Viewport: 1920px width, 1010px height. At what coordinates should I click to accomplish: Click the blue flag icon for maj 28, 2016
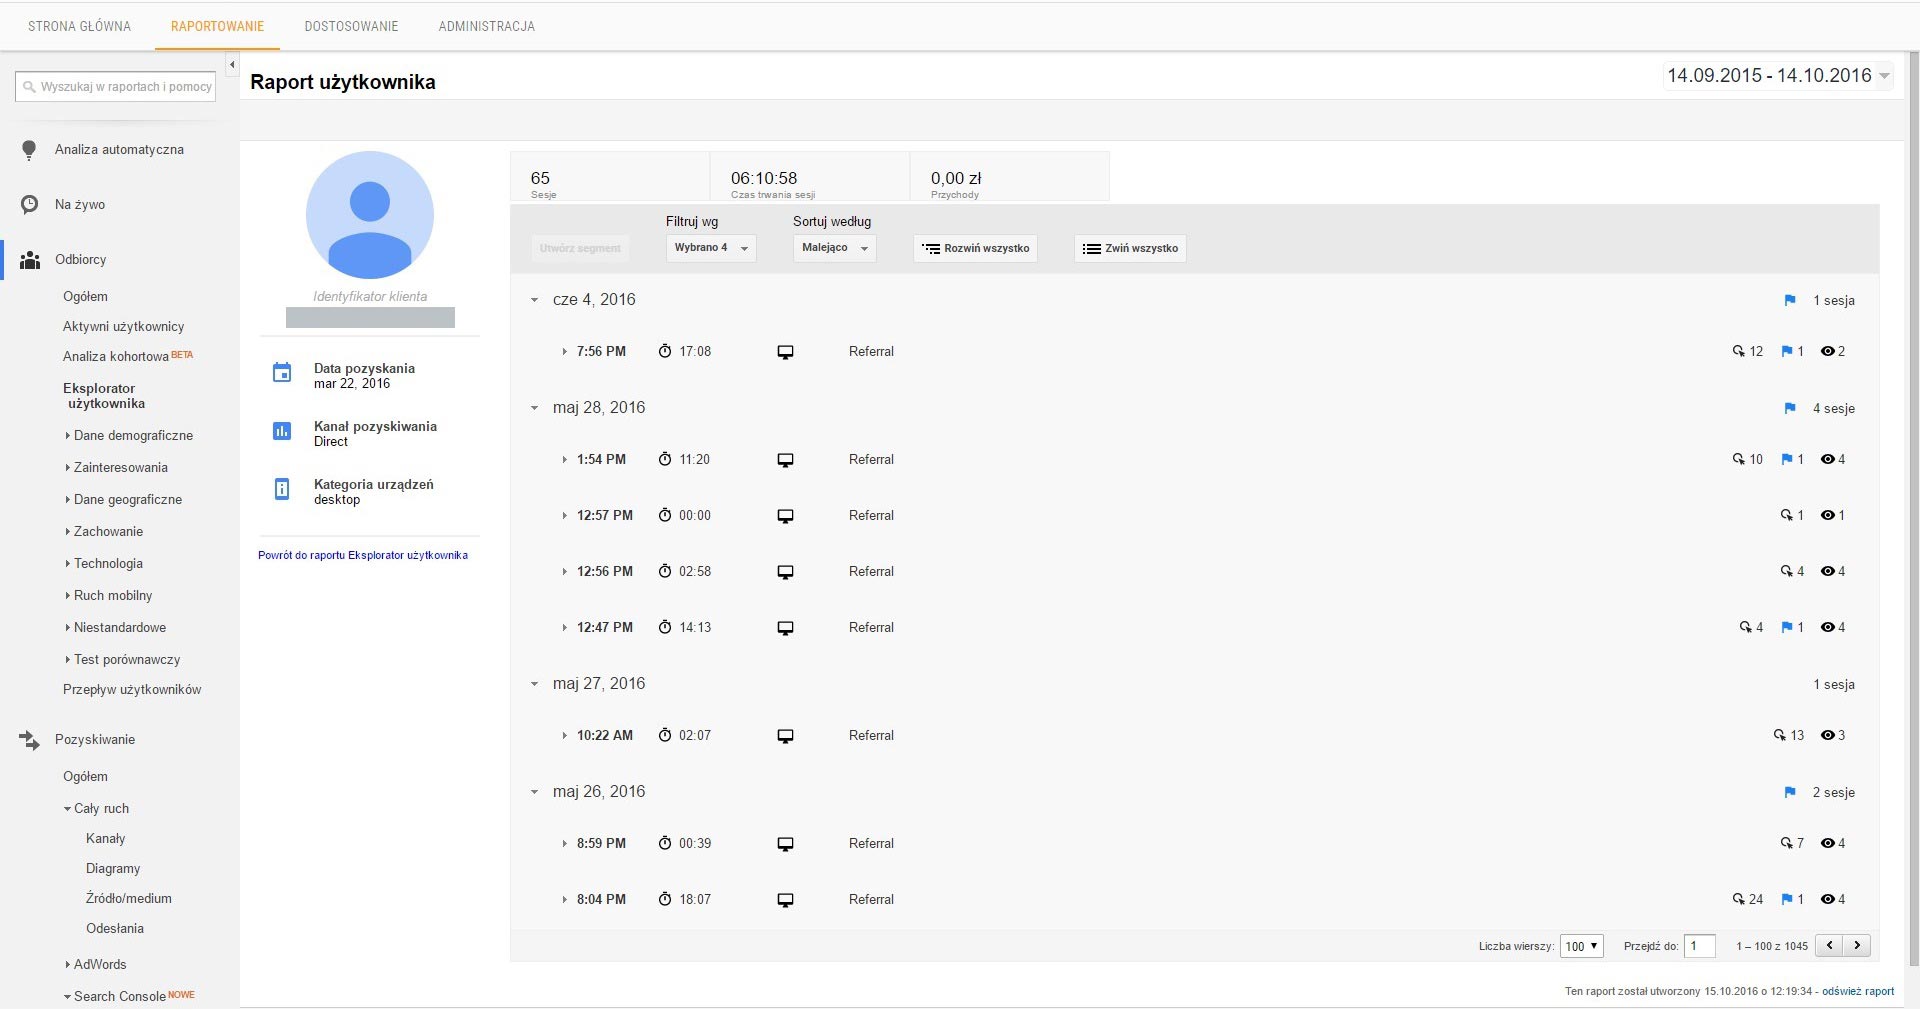[1790, 408]
